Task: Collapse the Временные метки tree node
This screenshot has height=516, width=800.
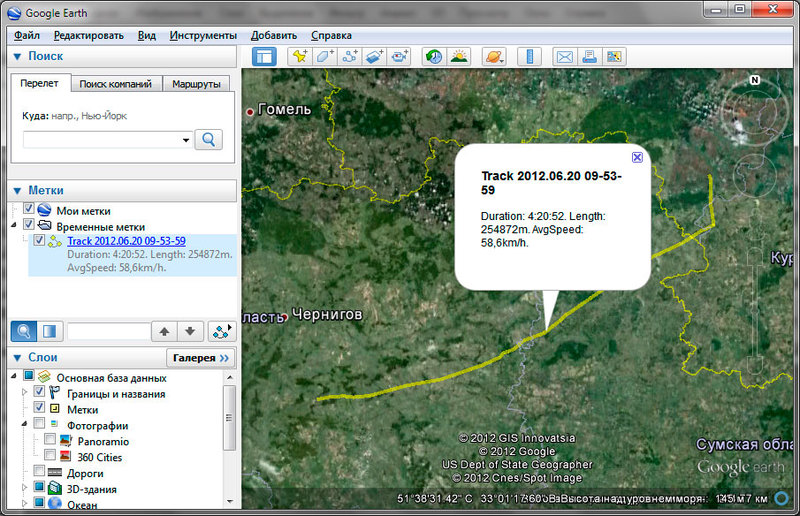Action: coord(14,225)
